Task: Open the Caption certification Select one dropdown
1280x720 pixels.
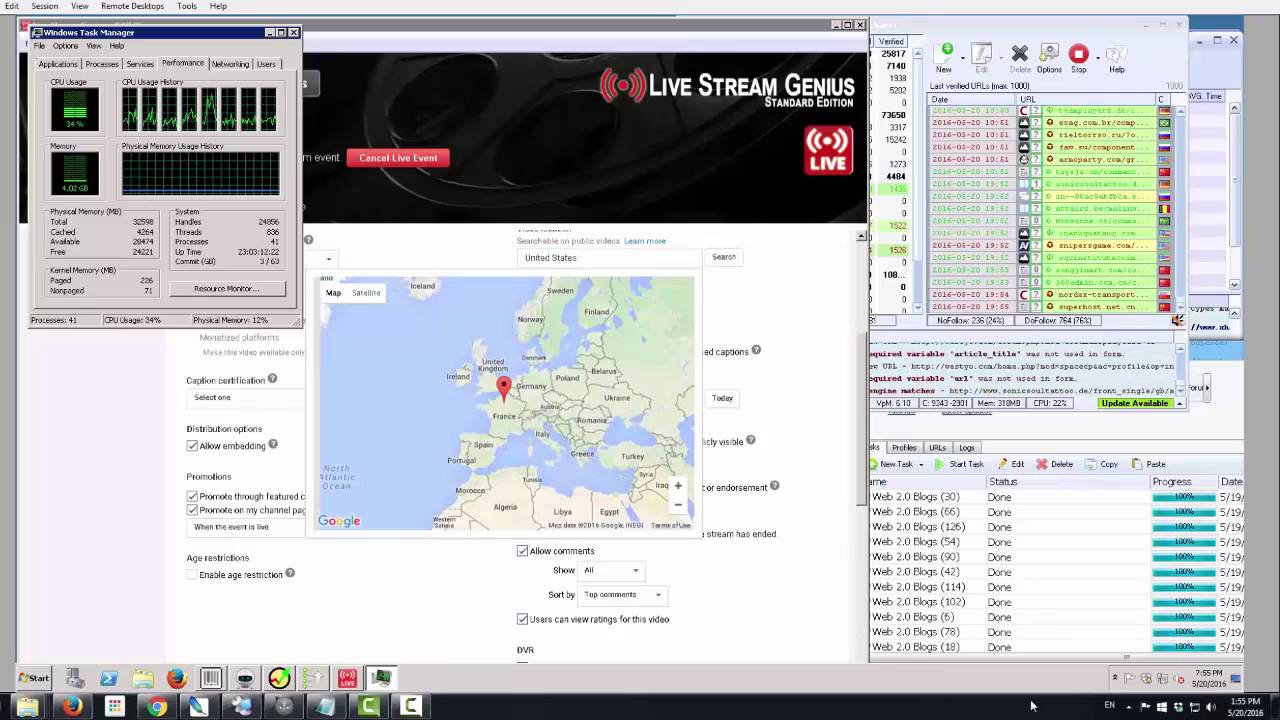Action: tap(247, 398)
